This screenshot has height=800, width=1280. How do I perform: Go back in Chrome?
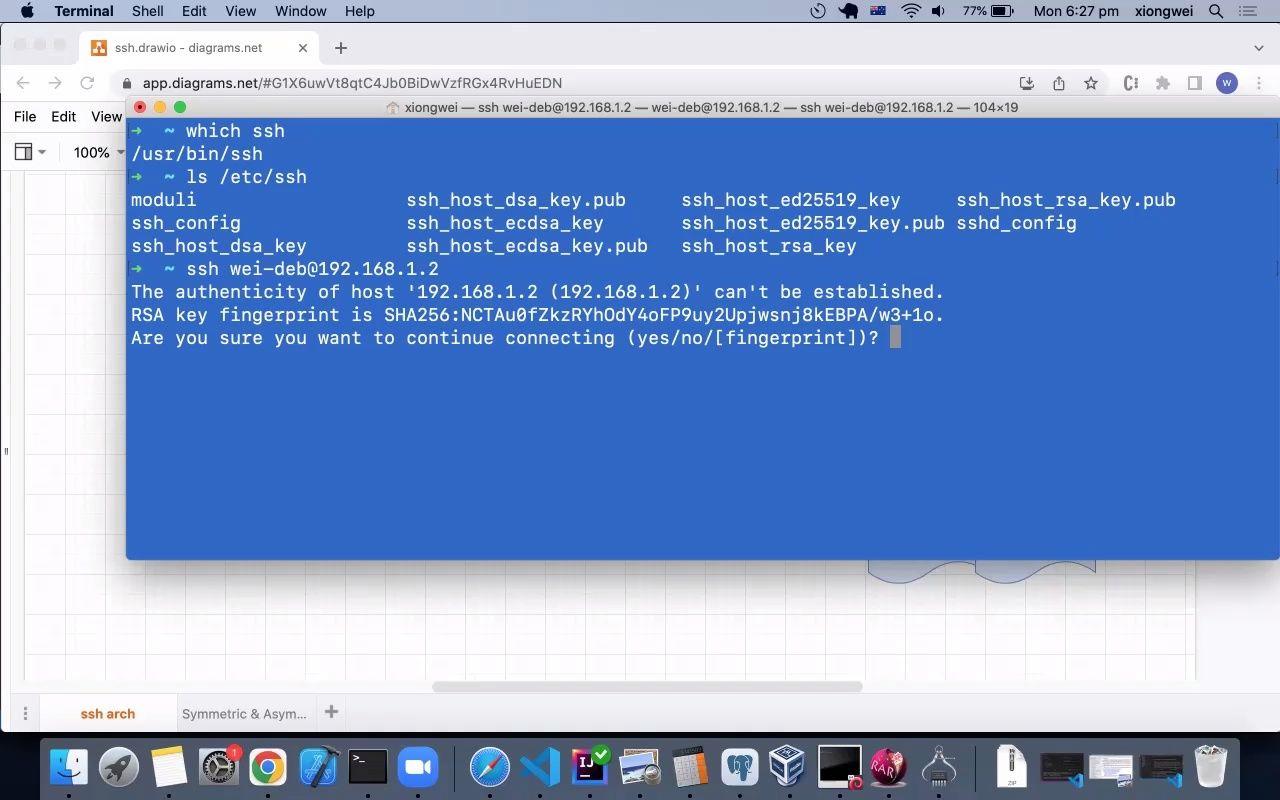[x=23, y=83]
